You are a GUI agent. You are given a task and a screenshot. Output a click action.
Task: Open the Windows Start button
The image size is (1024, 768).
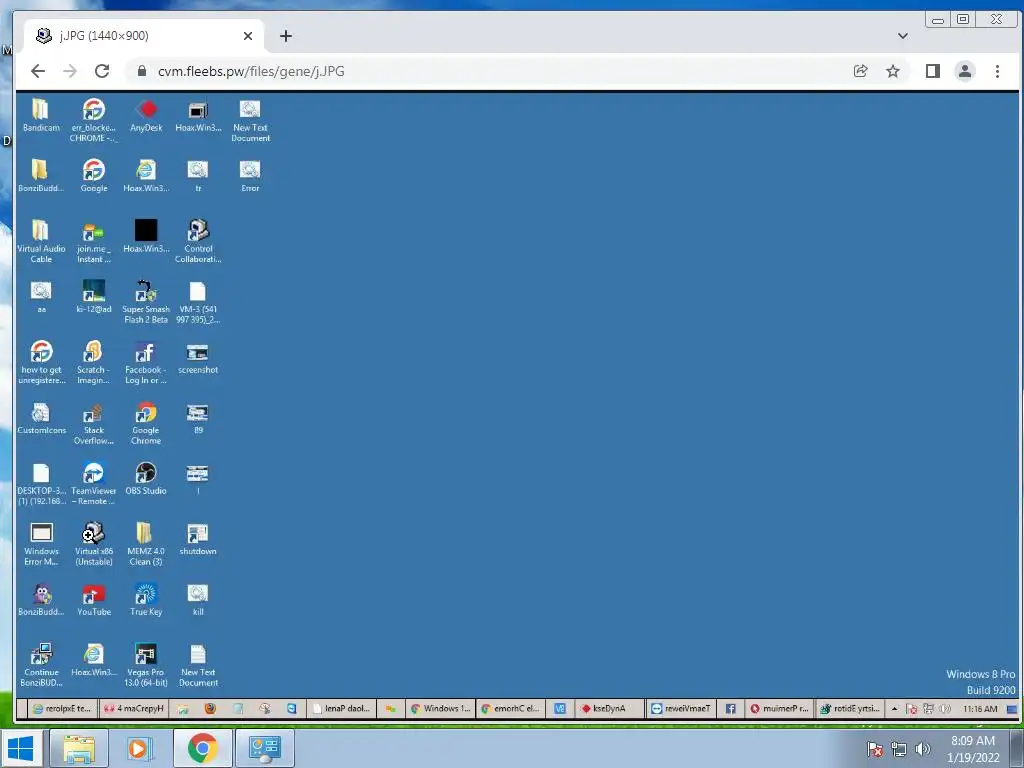[20, 748]
